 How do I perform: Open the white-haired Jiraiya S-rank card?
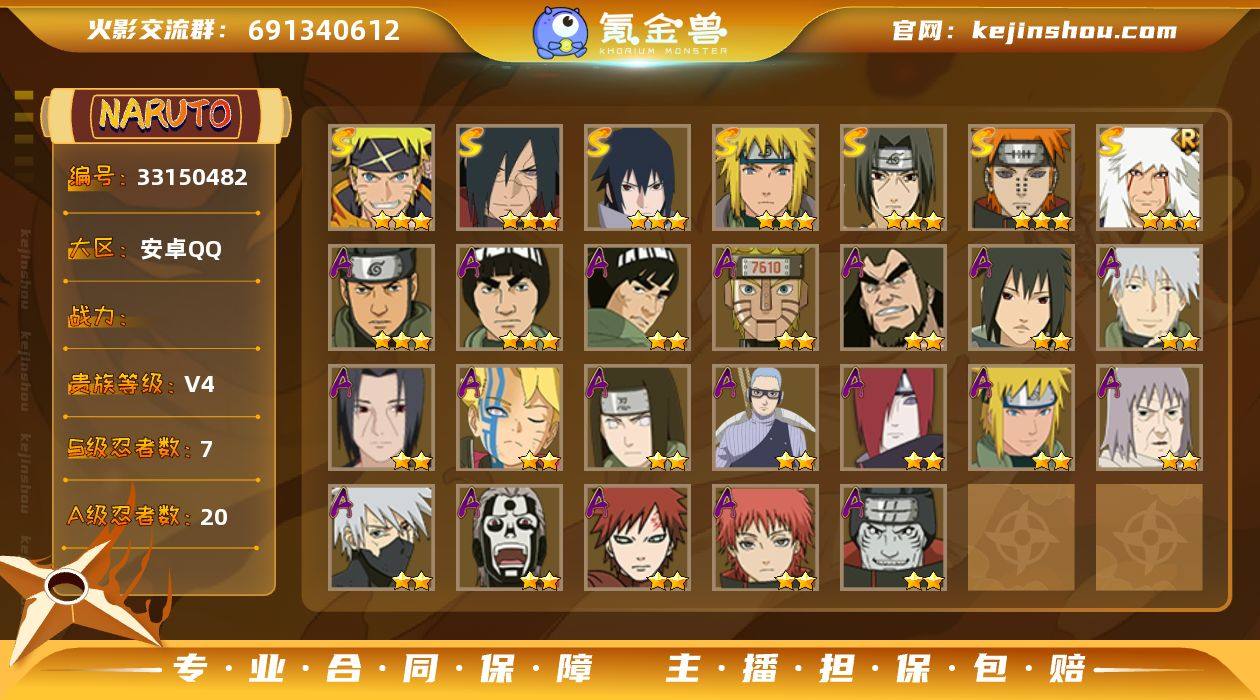[1150, 178]
